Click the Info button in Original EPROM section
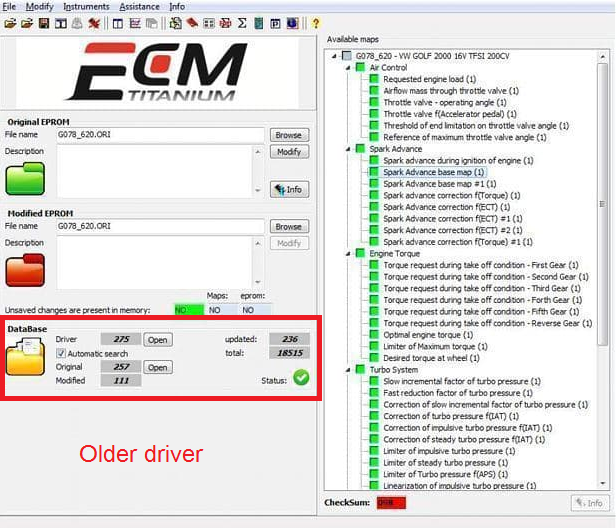 click(x=289, y=189)
